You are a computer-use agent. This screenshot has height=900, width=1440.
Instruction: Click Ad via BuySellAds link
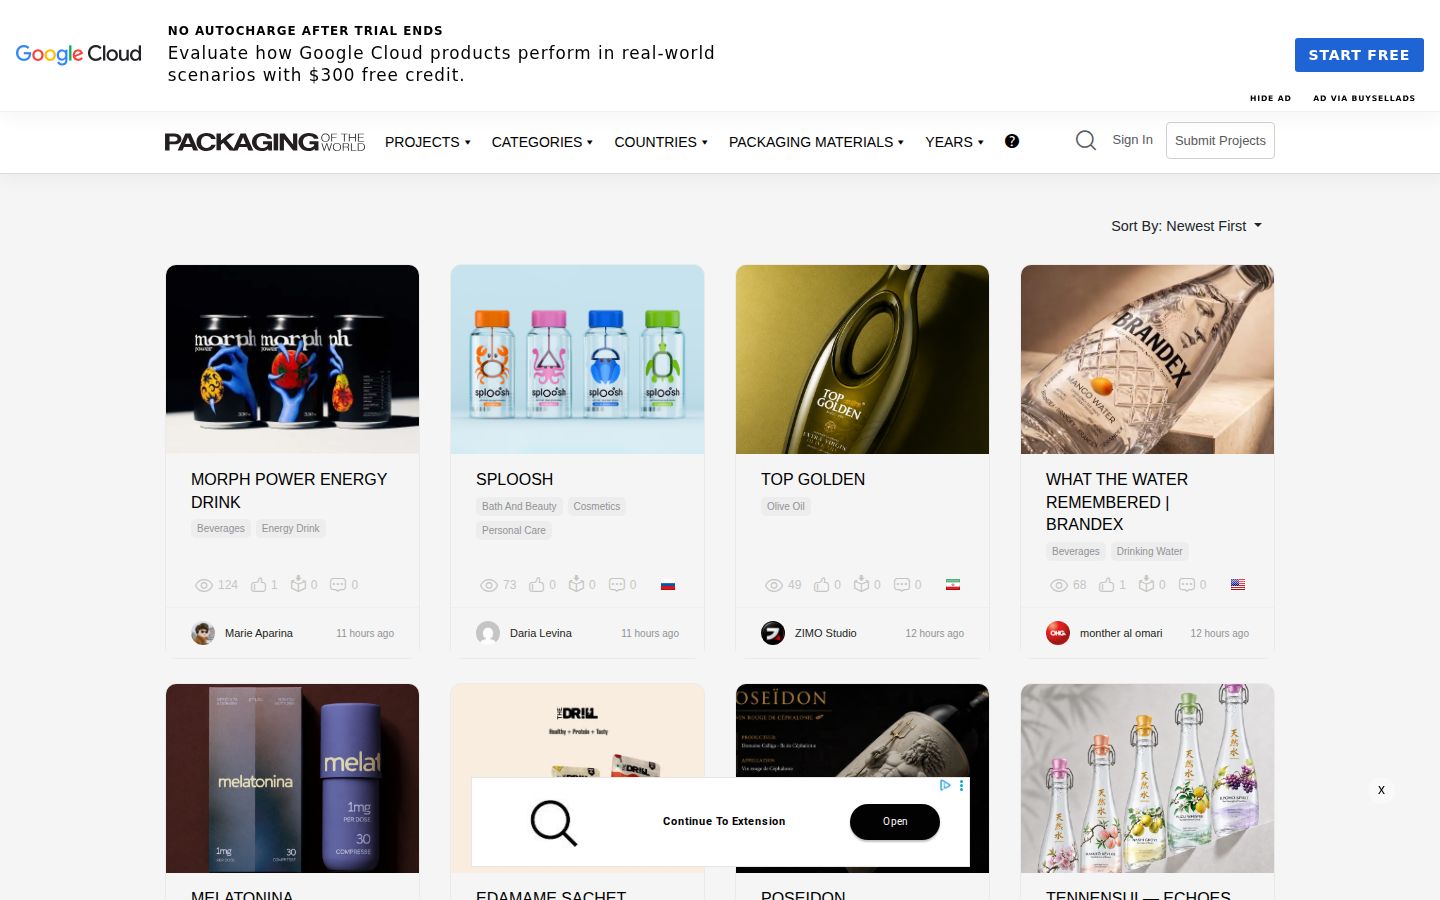[x=1364, y=98]
